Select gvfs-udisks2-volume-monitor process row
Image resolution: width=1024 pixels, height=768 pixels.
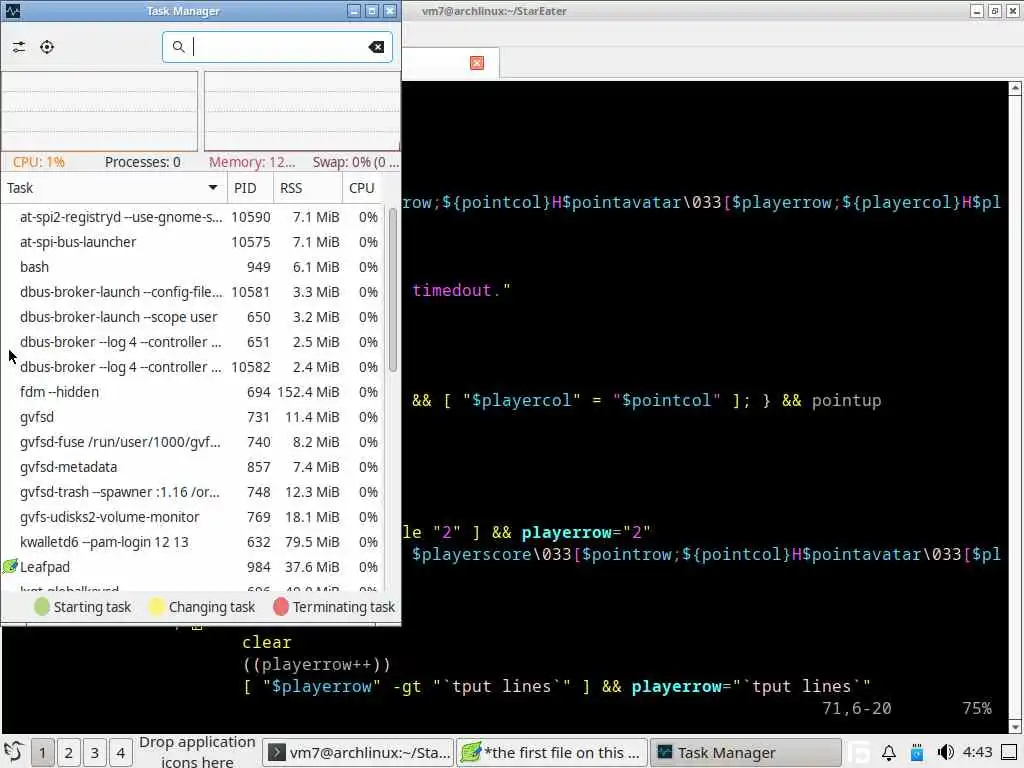coord(193,517)
